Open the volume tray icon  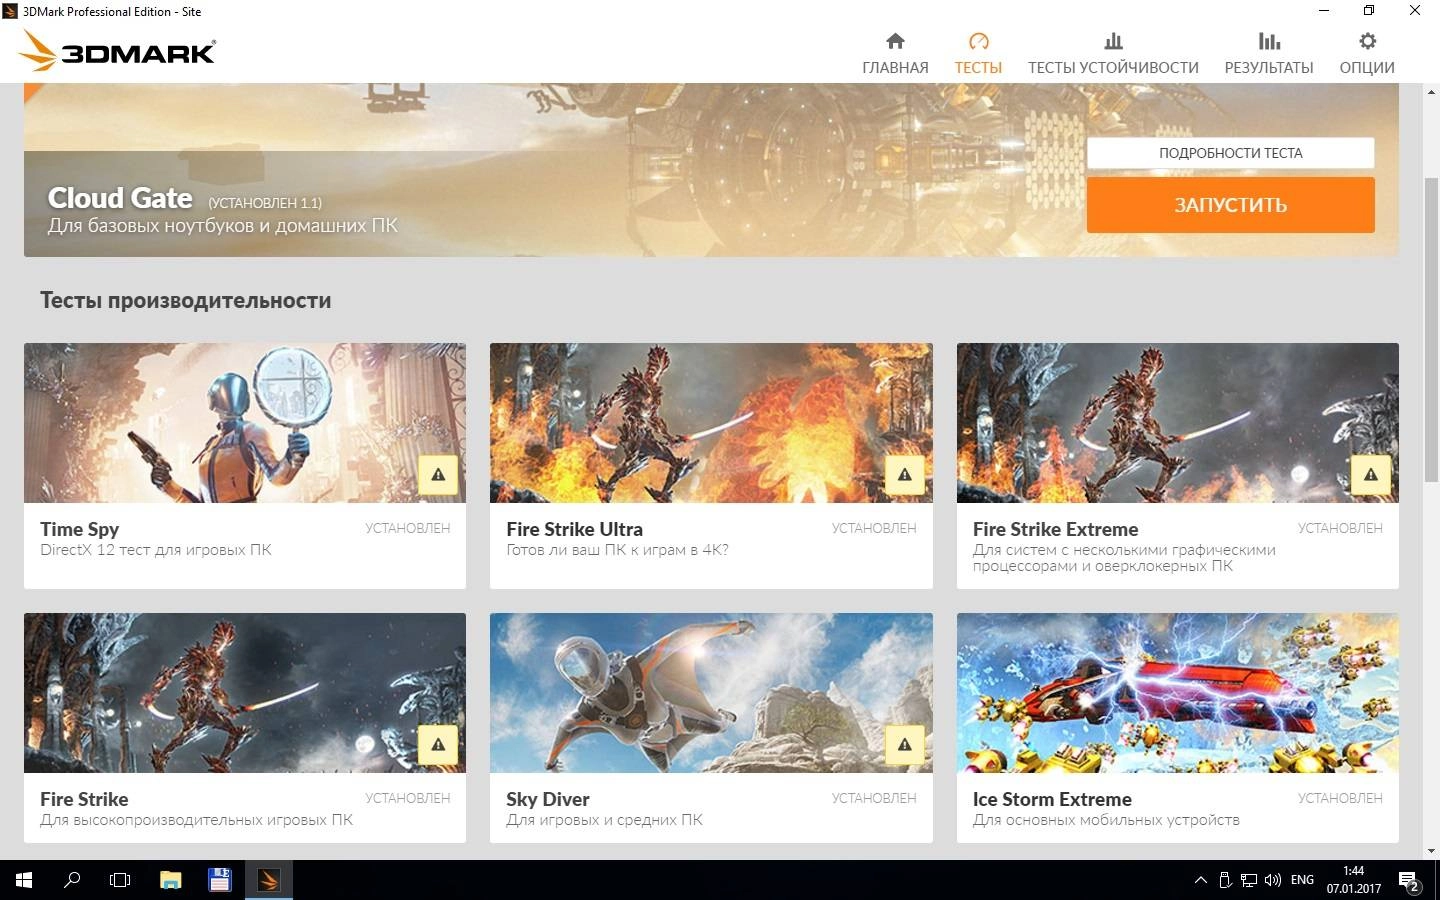(1273, 880)
